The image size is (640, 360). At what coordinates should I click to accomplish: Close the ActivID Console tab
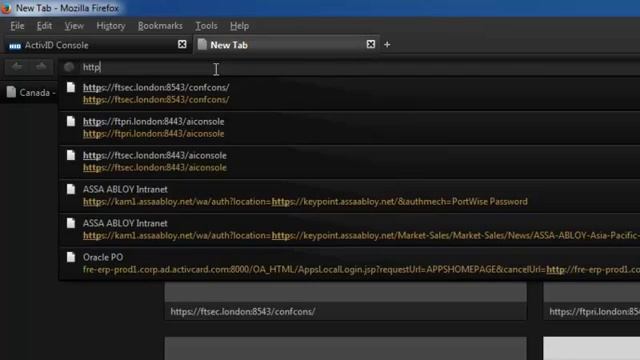click(182, 44)
